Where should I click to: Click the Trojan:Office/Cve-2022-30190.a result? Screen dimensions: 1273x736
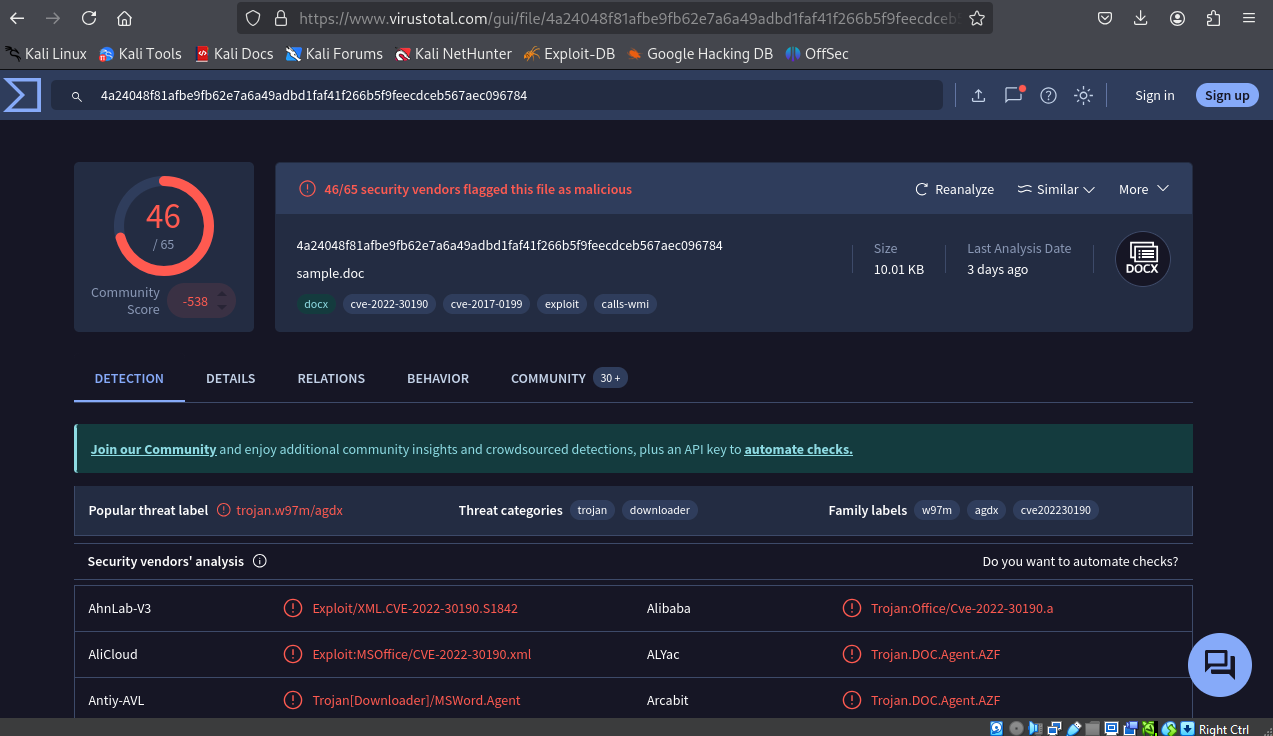[x=962, y=608]
